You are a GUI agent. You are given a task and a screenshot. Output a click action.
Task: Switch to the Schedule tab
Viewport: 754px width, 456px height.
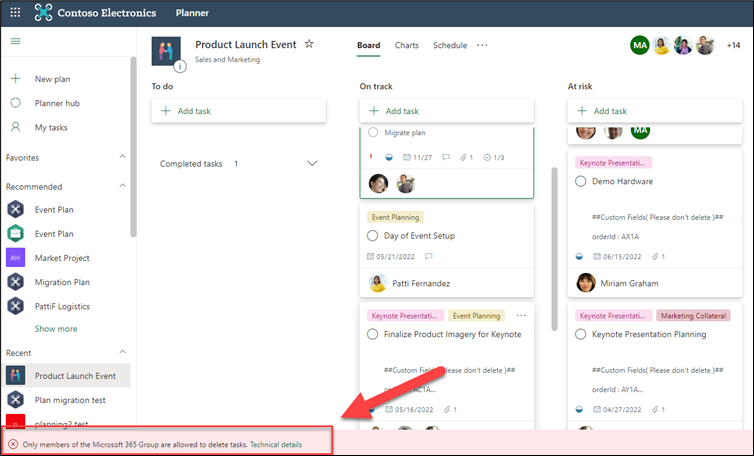click(449, 45)
